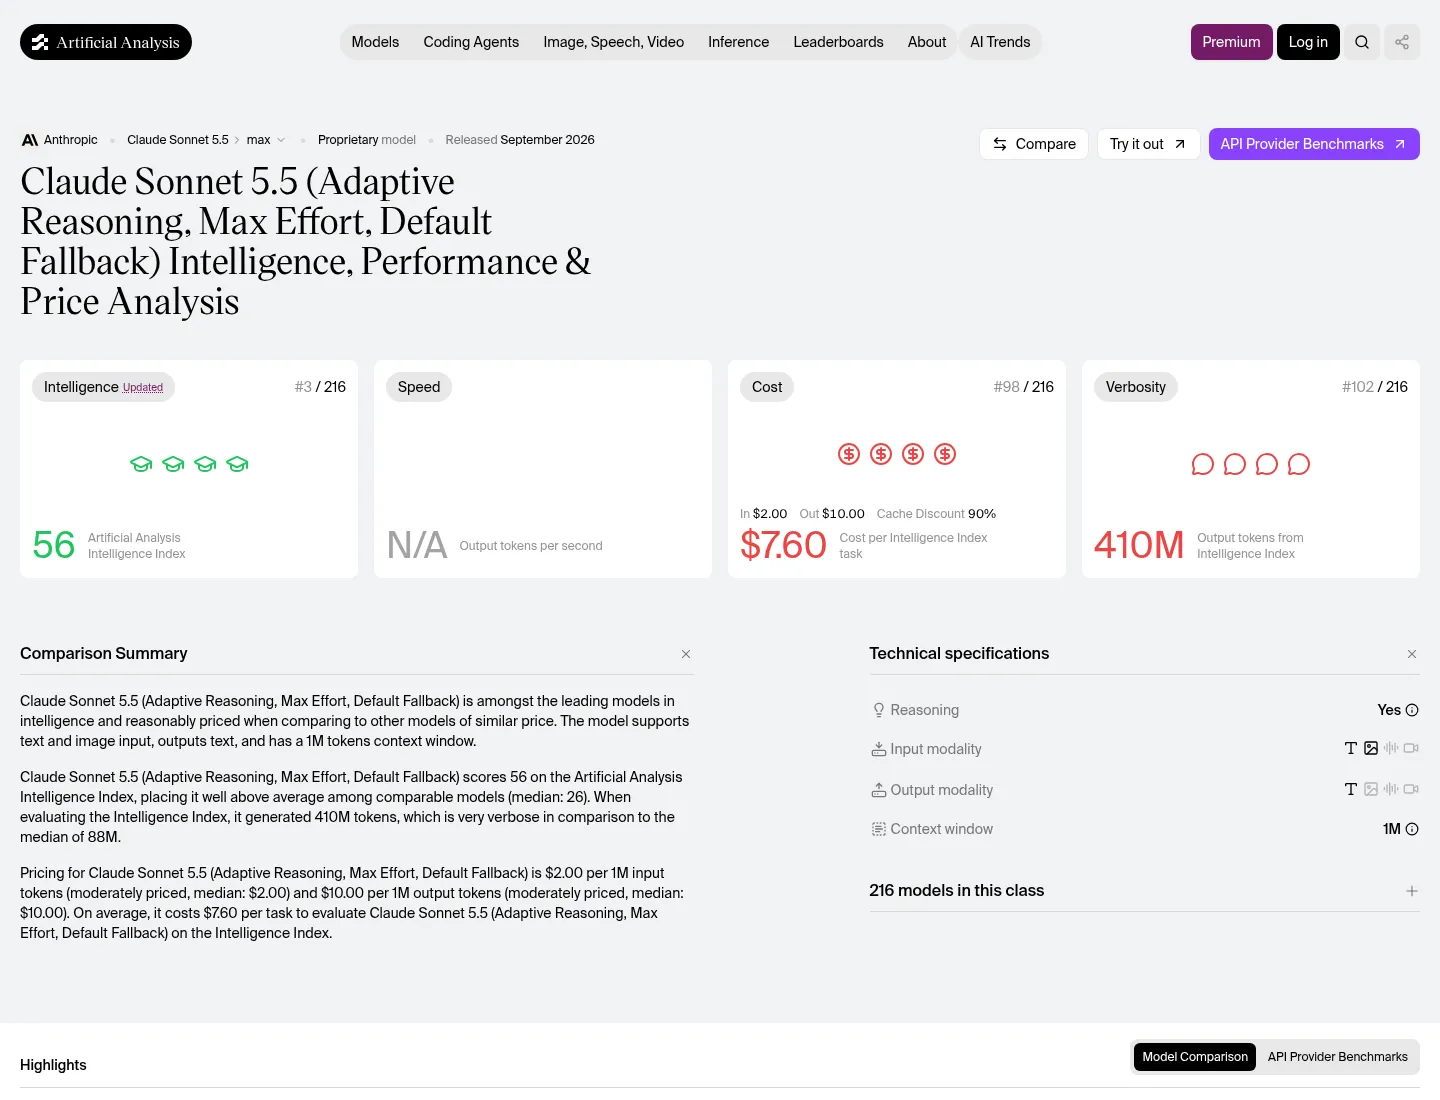Click the Compare button
The width and height of the screenshot is (1440, 1100).
pos(1034,144)
